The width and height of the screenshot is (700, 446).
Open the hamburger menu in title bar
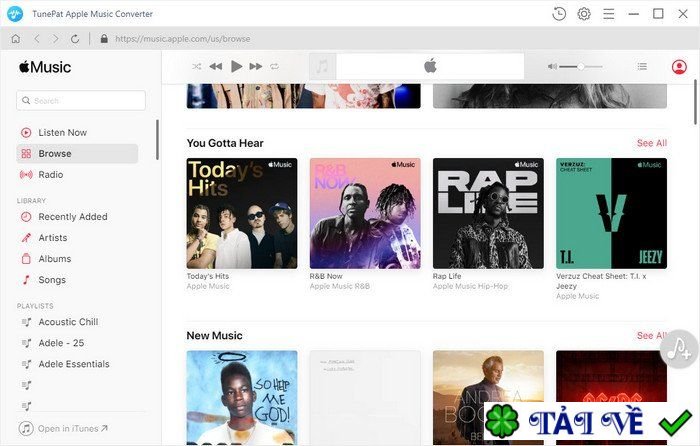point(608,14)
